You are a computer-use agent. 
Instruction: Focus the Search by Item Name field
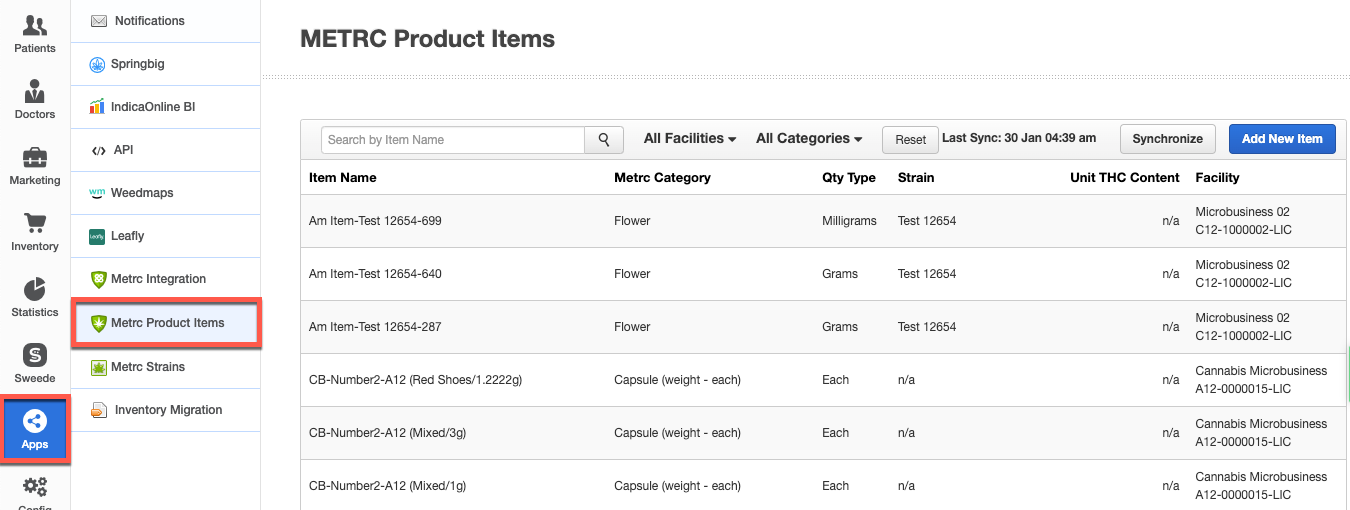coord(453,140)
